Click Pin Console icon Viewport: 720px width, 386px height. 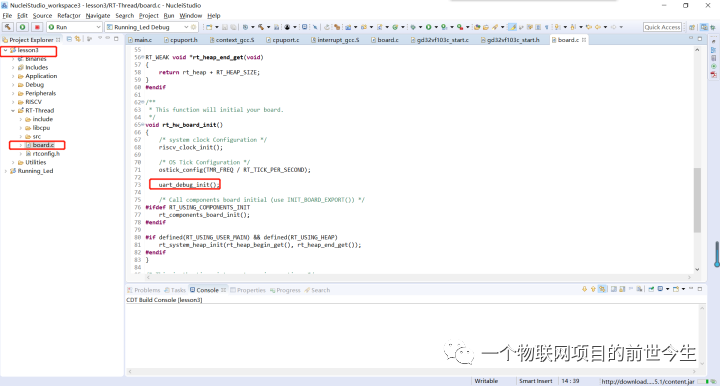click(651, 289)
